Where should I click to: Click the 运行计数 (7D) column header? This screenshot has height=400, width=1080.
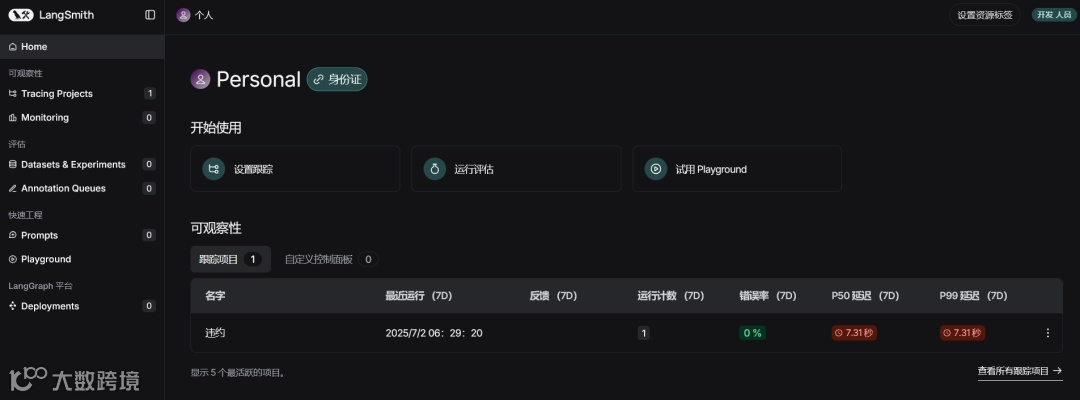click(671, 296)
